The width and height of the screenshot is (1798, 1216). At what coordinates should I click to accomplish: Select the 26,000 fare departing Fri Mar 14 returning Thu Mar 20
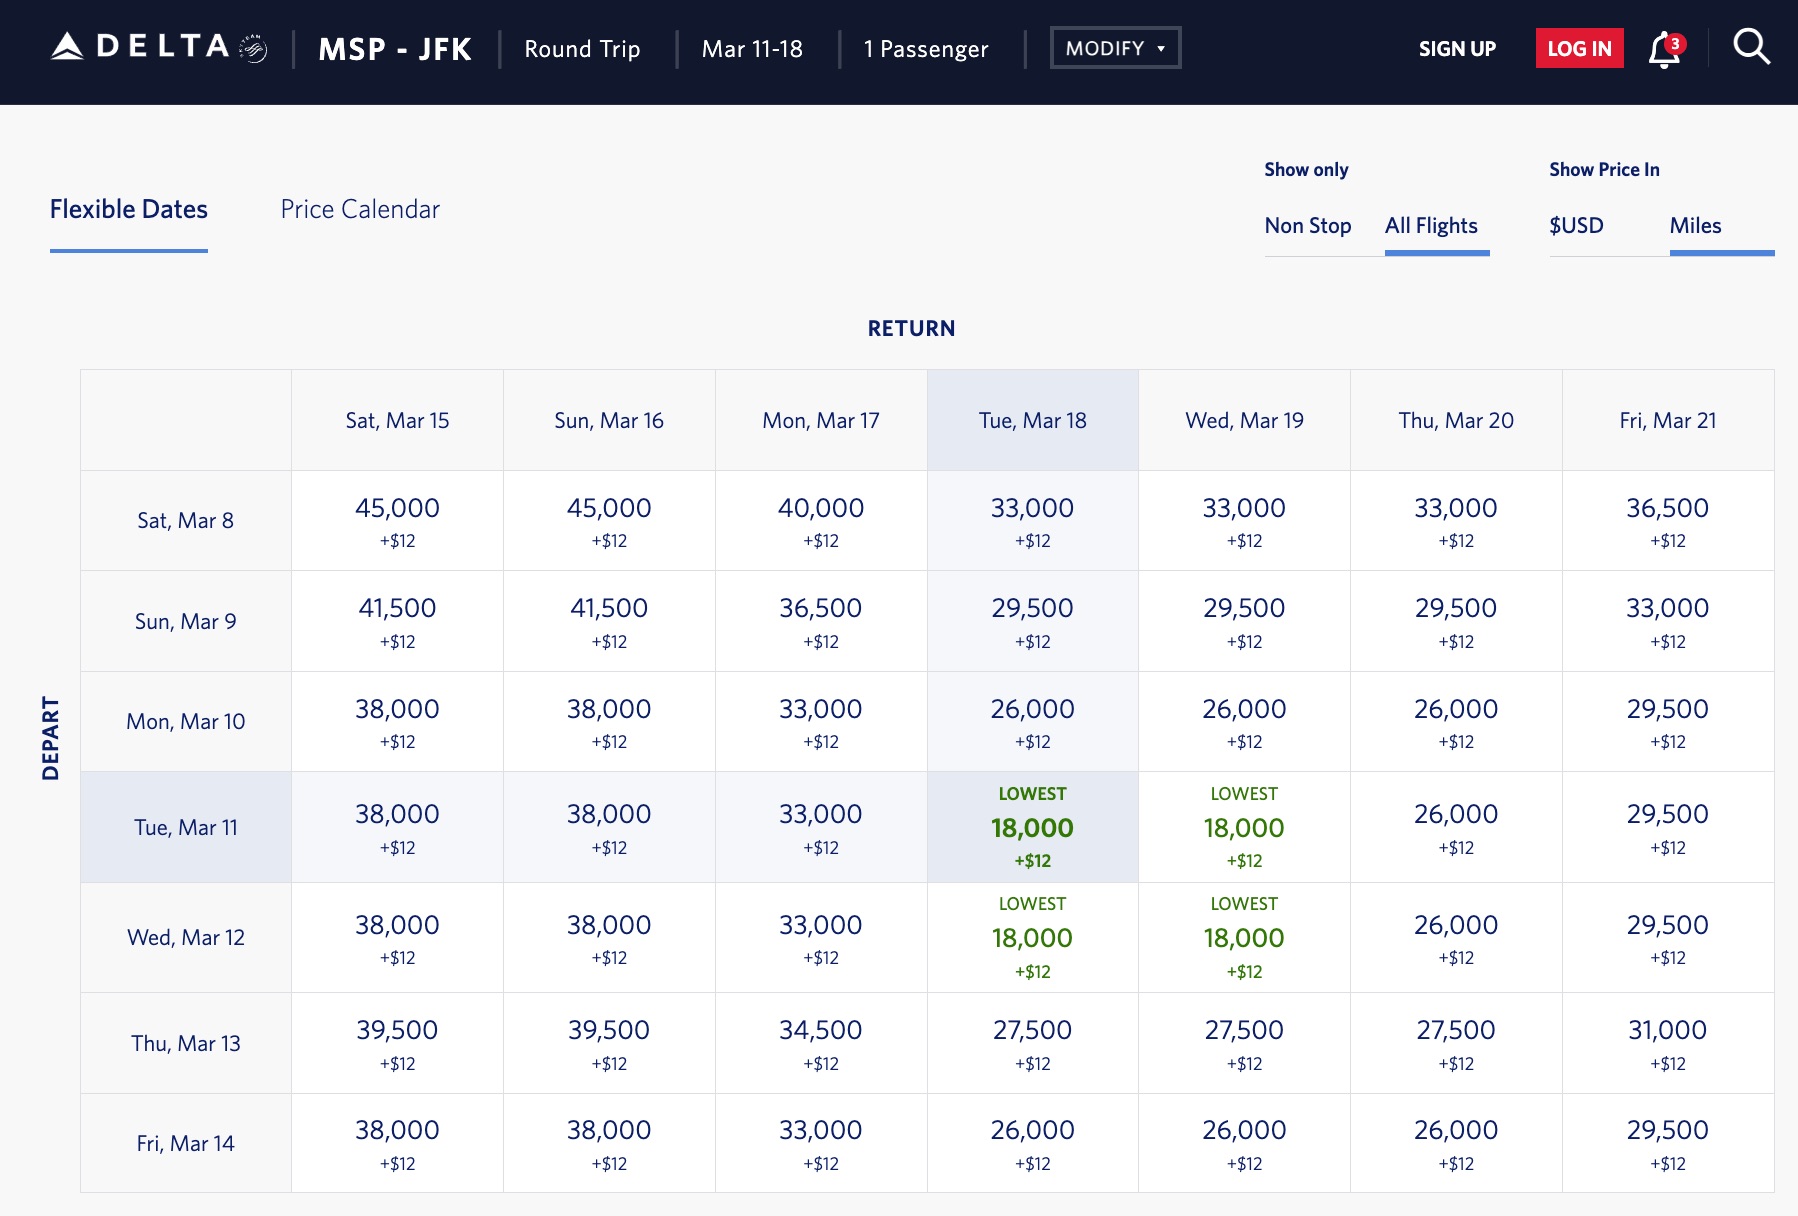coord(1455,1142)
